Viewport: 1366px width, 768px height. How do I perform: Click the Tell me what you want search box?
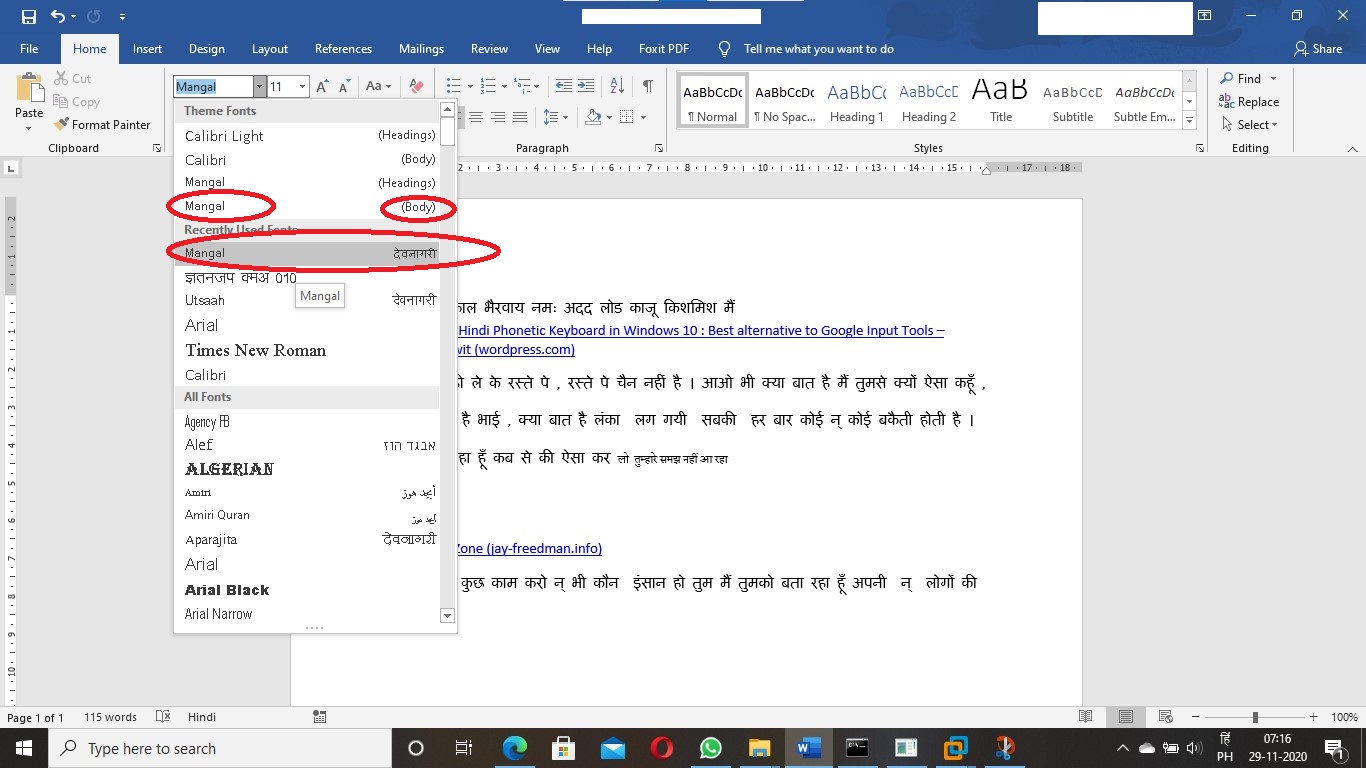818,48
